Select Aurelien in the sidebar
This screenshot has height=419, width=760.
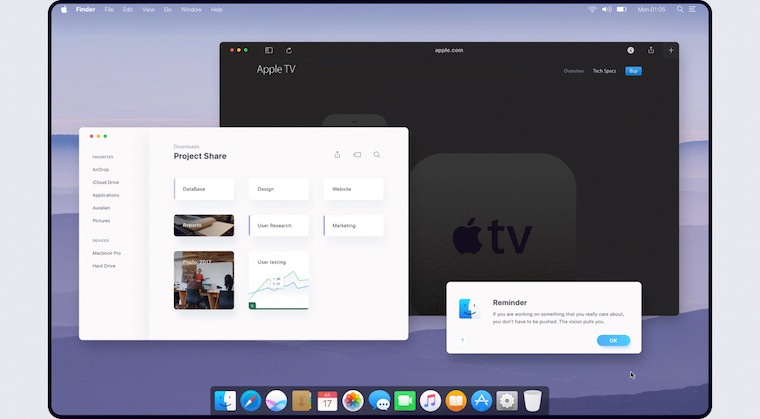tap(101, 208)
